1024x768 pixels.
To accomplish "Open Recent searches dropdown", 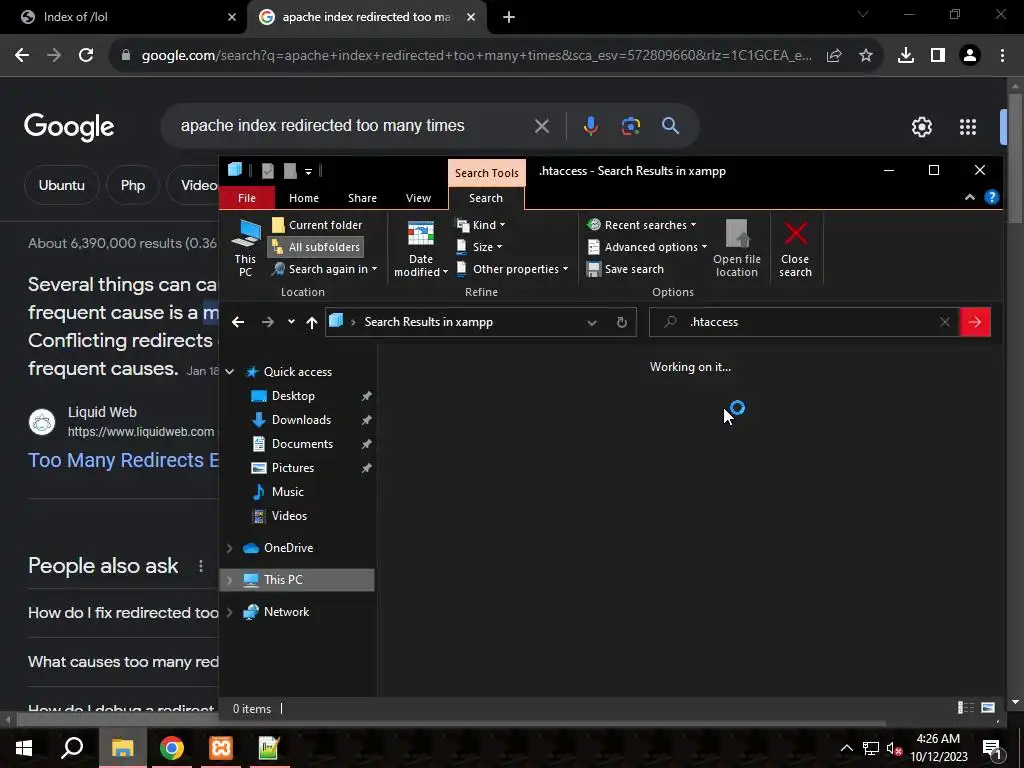I will click(x=642, y=225).
